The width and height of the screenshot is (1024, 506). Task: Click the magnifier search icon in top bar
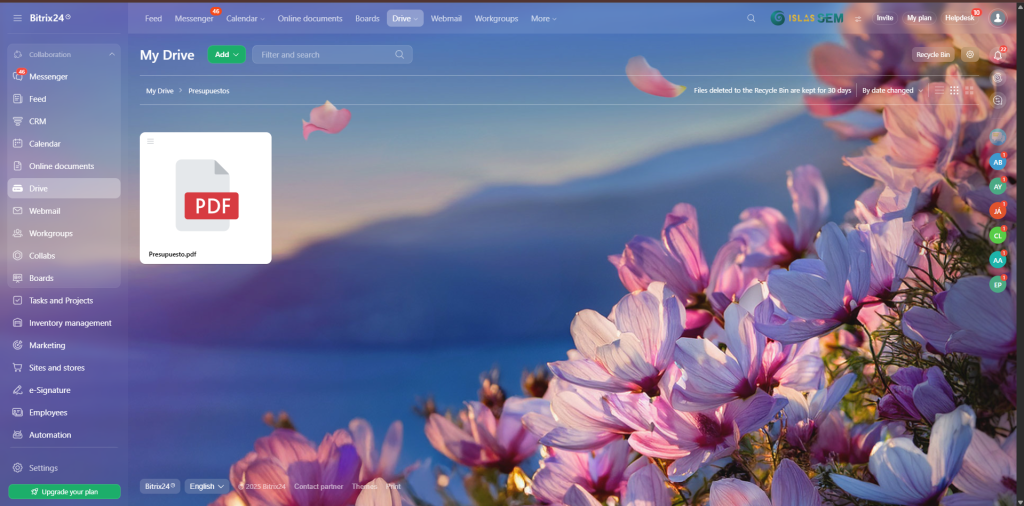click(x=751, y=18)
